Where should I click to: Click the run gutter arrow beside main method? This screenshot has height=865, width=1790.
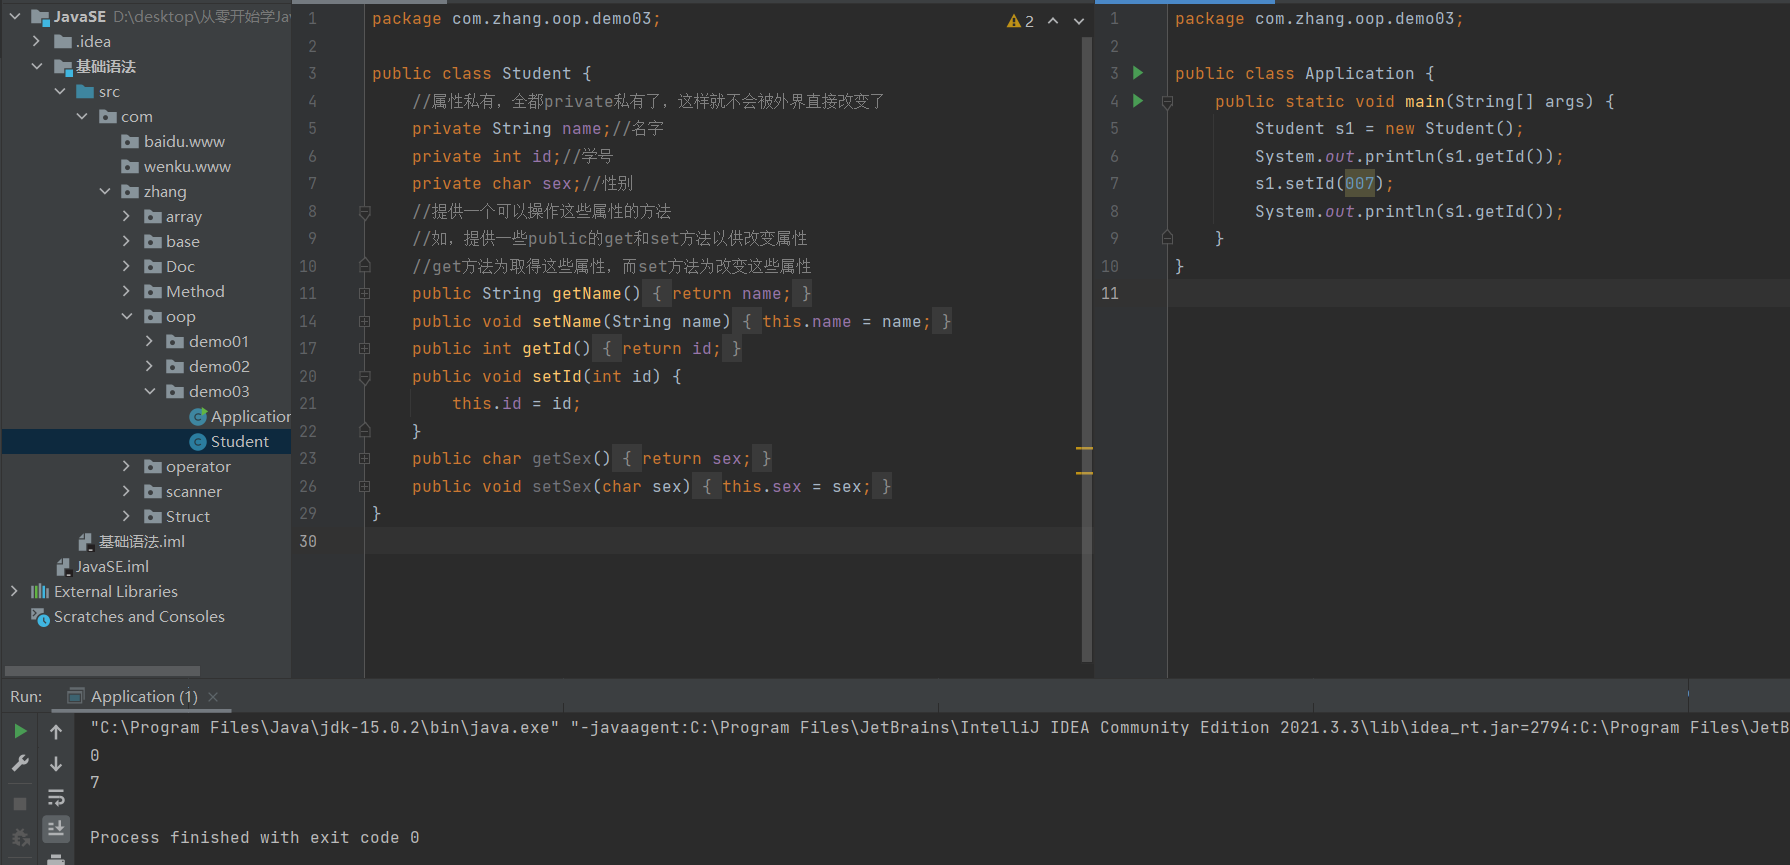tap(1138, 101)
